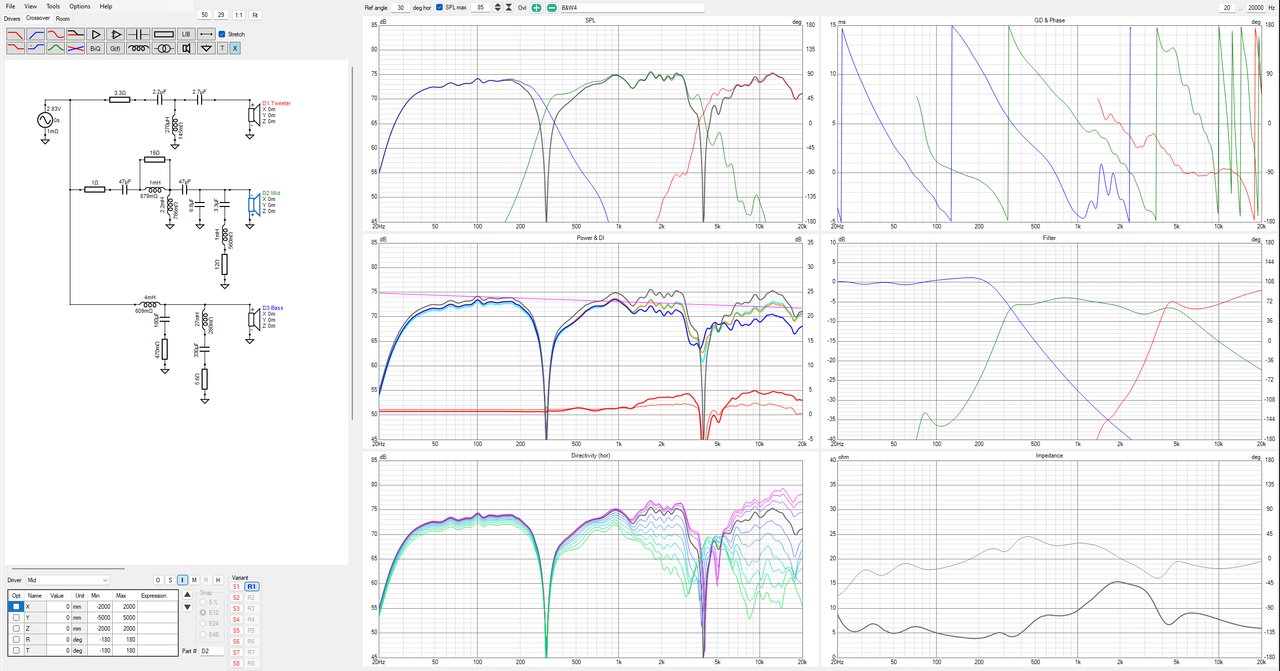Add a transformer component to the circuit

pyautogui.click(x=163, y=47)
